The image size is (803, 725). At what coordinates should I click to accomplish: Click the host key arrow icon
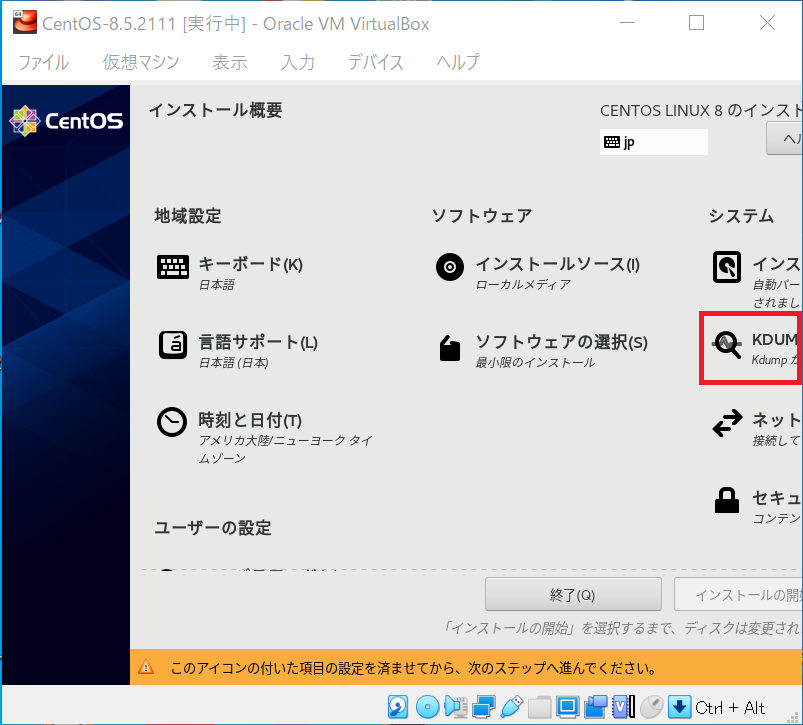coord(680,707)
